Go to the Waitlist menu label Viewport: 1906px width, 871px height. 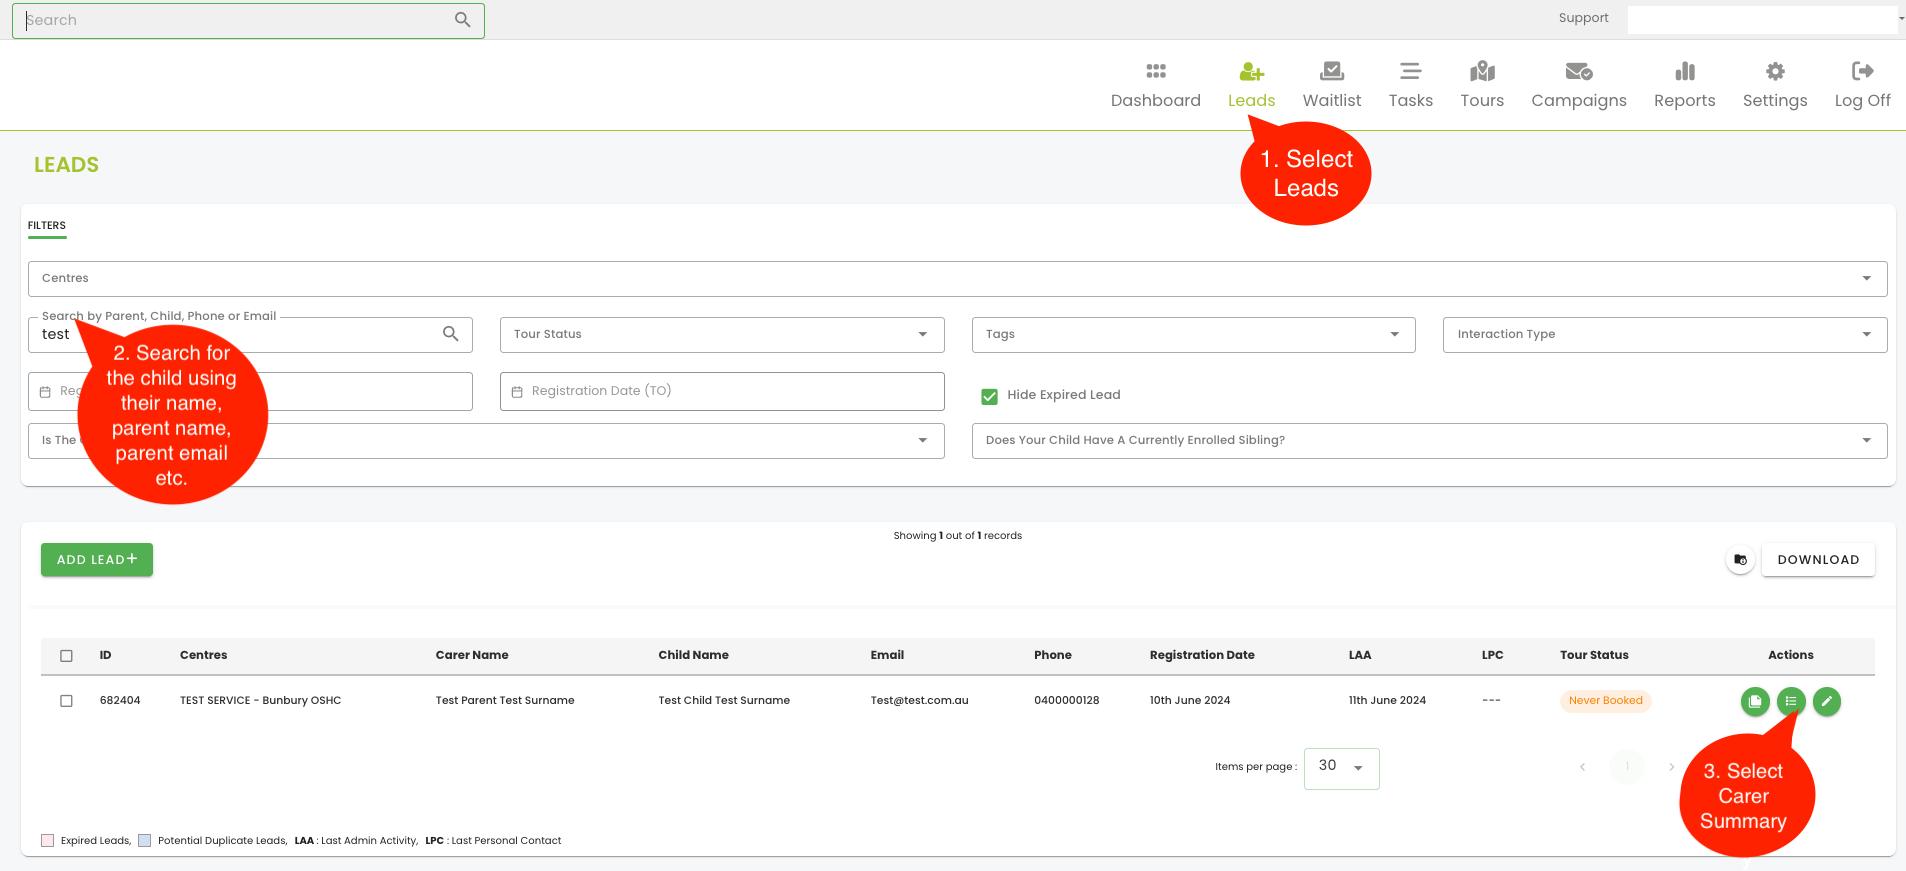(1332, 101)
